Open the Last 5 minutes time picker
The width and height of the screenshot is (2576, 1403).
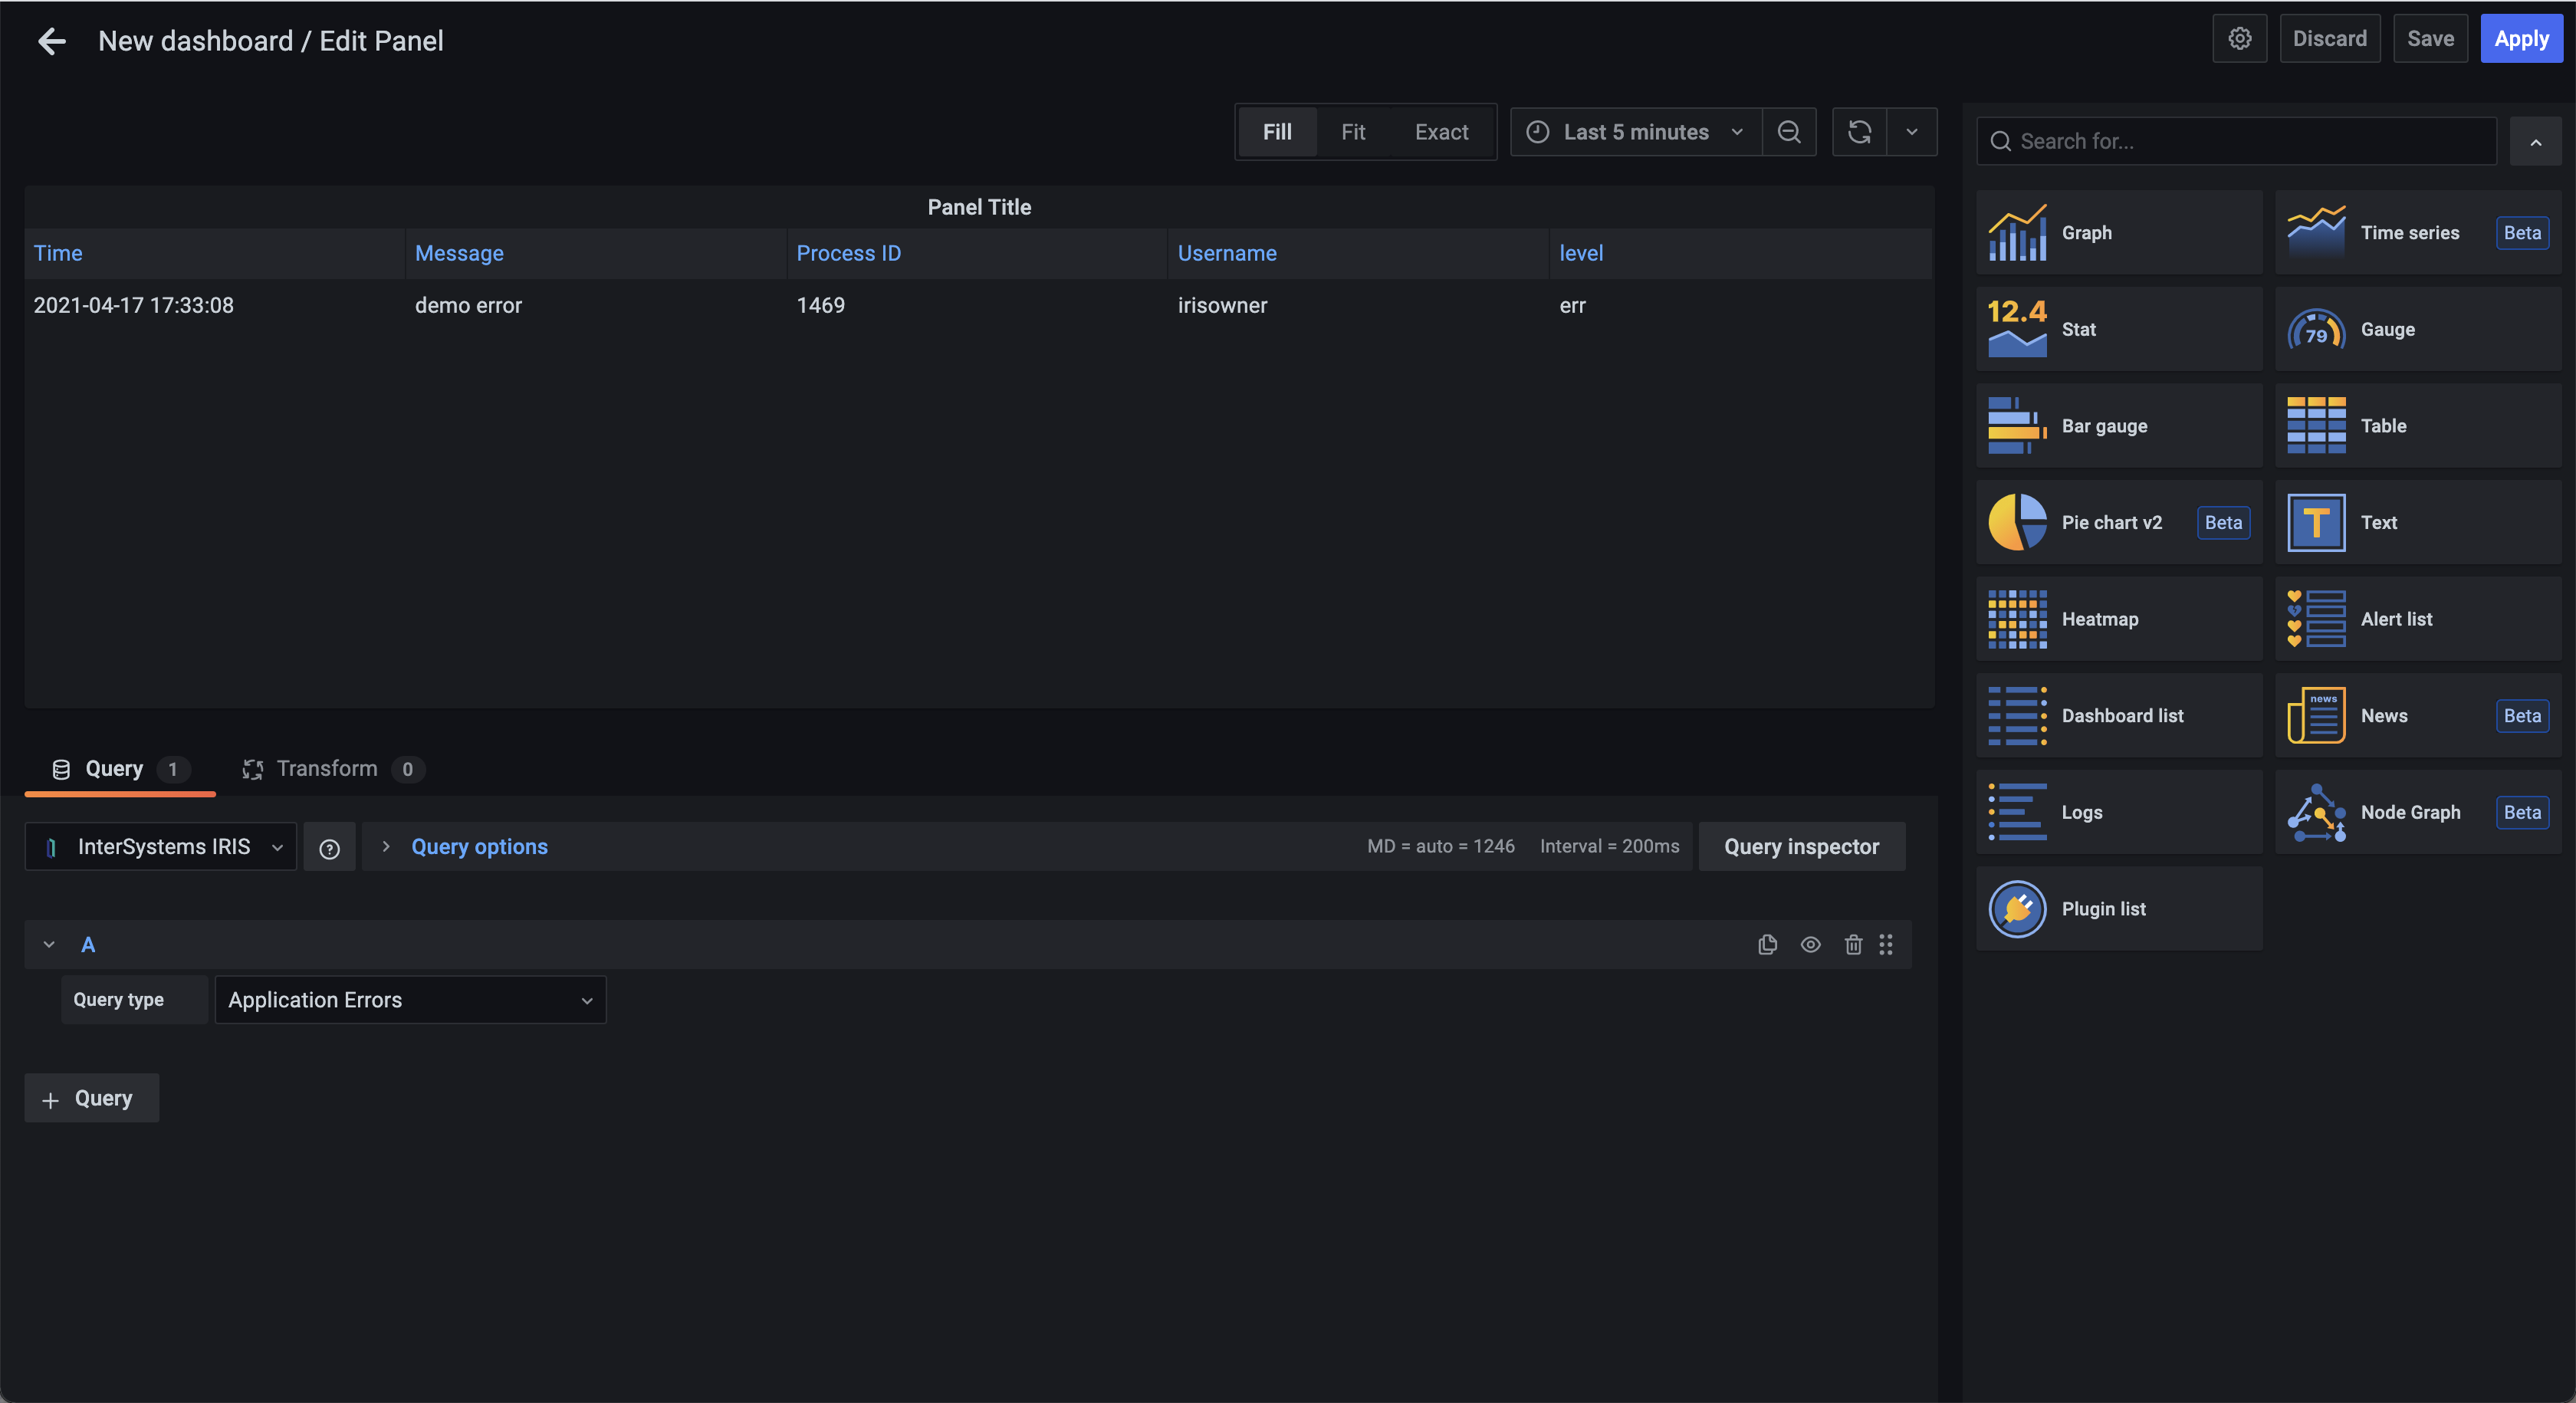(x=1635, y=132)
